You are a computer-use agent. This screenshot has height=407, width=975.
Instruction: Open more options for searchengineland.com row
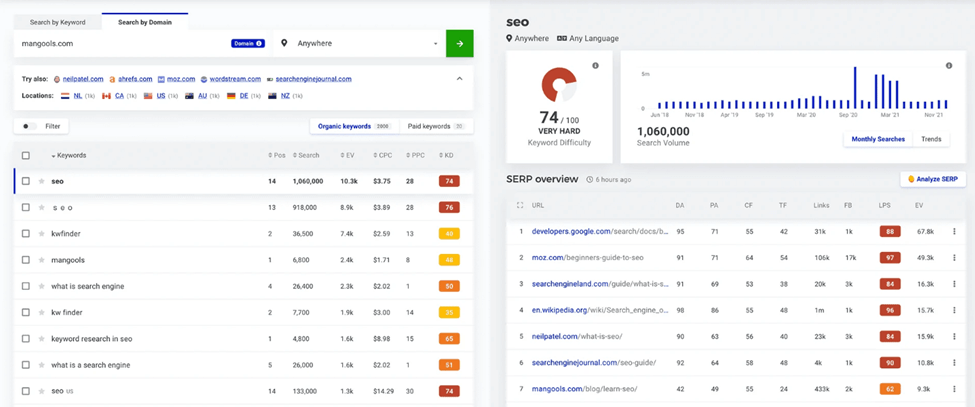pos(954,283)
